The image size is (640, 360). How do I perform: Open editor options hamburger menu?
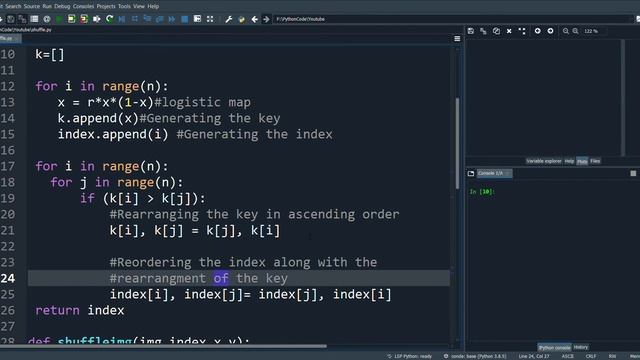coord(457,39)
